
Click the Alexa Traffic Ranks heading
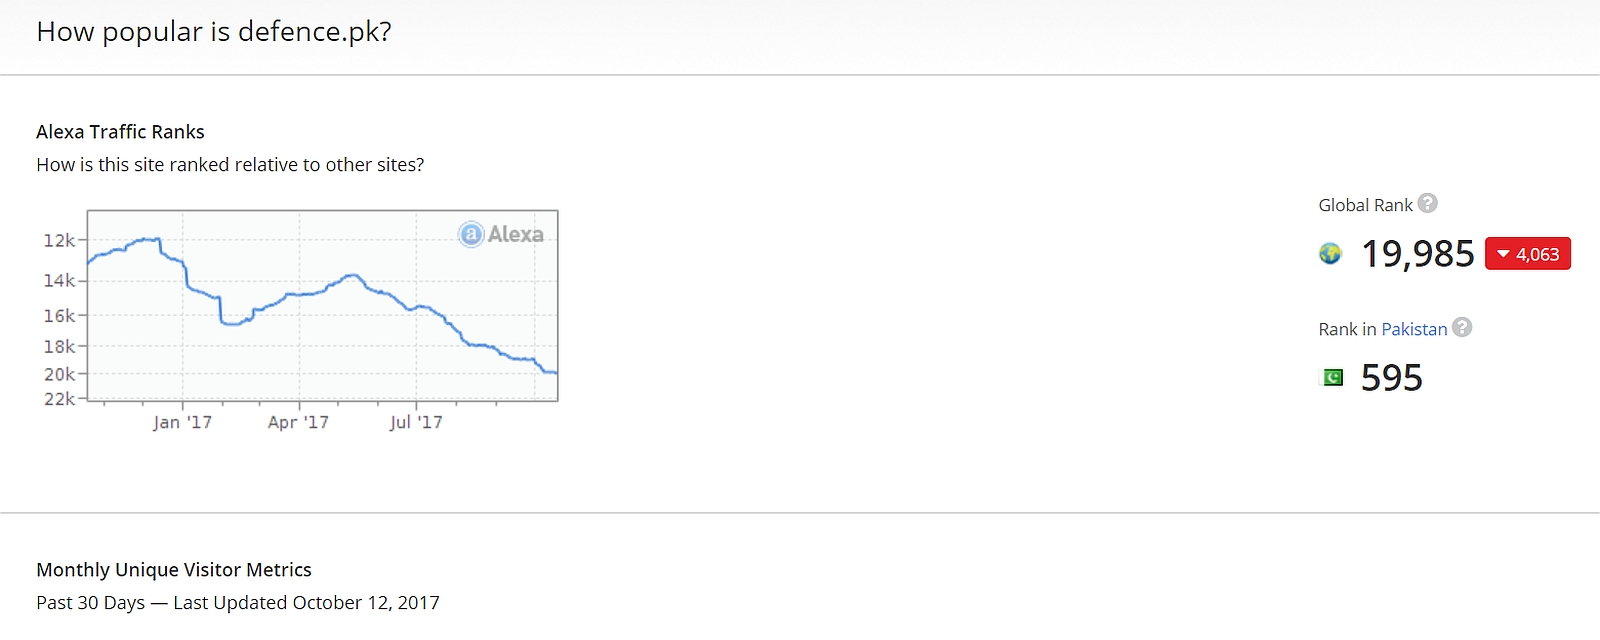click(x=120, y=132)
